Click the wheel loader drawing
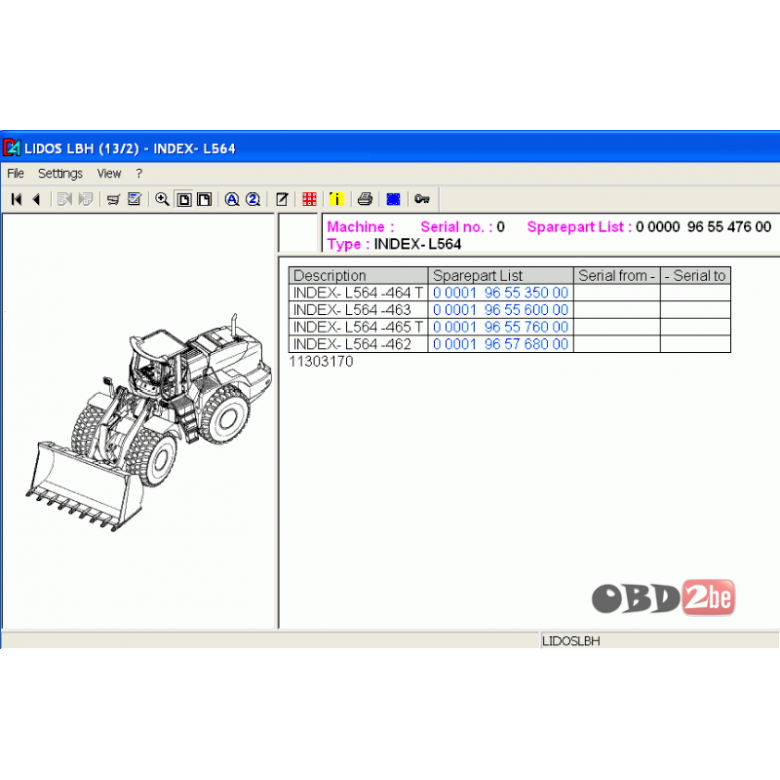The image size is (780, 780). click(x=149, y=422)
